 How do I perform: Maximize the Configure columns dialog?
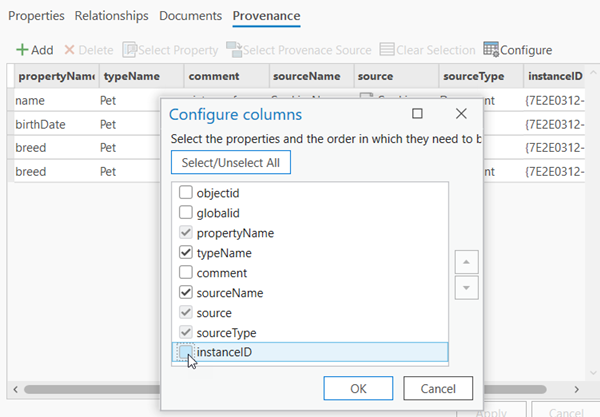pos(417,114)
